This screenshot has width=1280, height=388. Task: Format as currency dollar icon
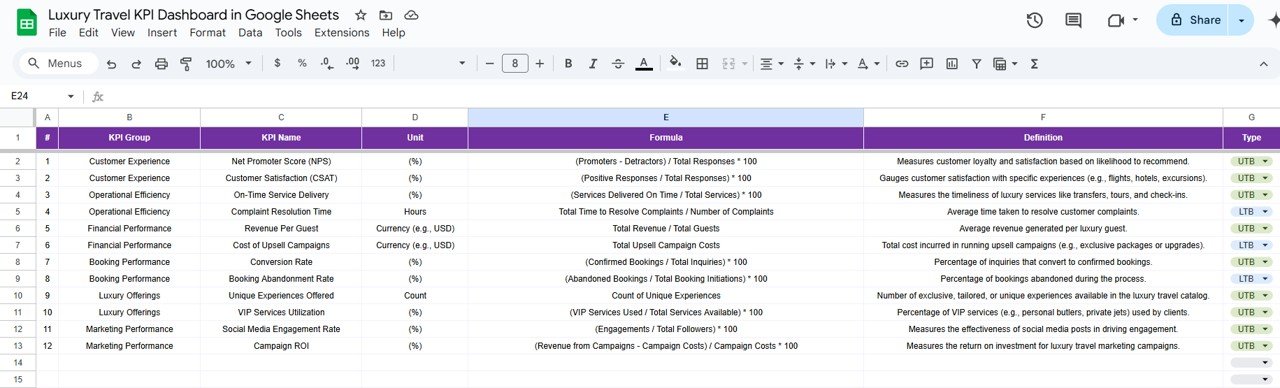point(277,63)
